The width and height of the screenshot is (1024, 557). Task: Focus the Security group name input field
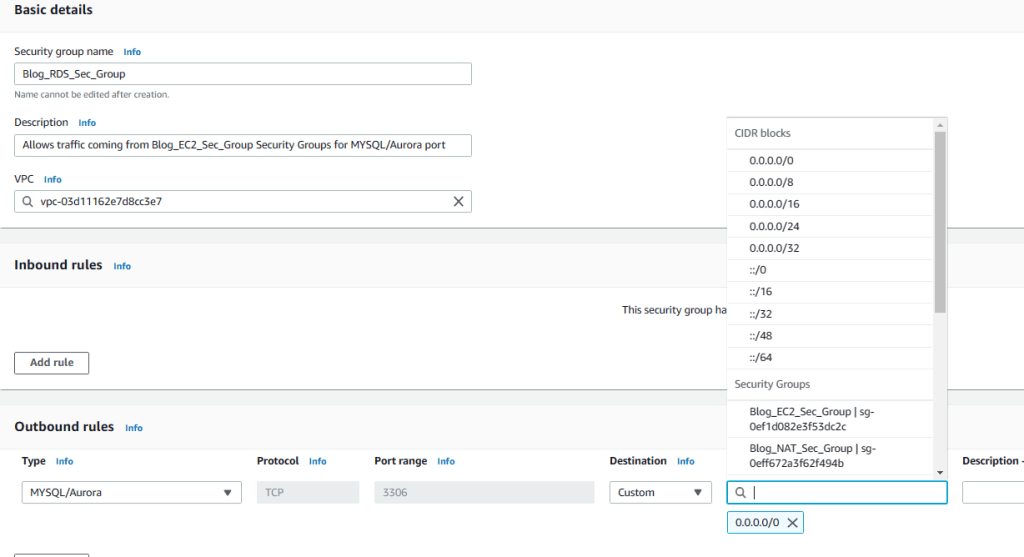click(242, 74)
